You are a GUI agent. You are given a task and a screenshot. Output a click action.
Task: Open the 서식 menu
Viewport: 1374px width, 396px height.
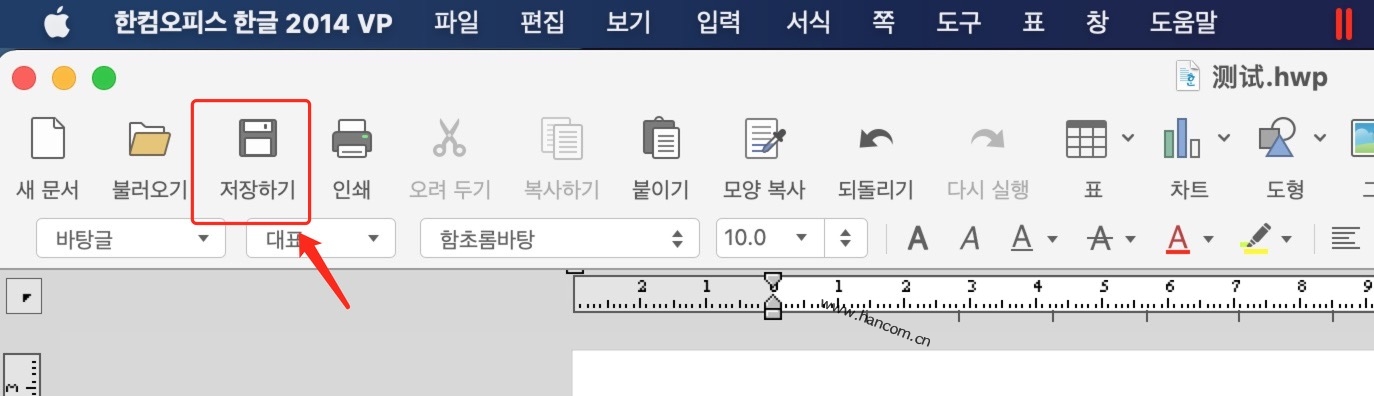[x=808, y=21]
